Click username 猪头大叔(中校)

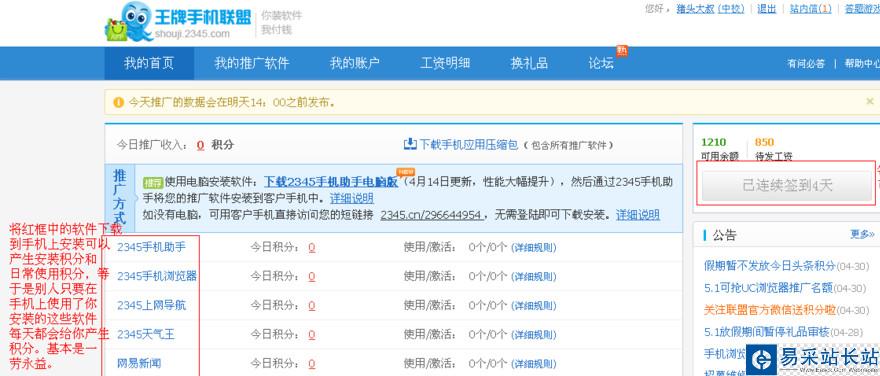click(x=710, y=9)
